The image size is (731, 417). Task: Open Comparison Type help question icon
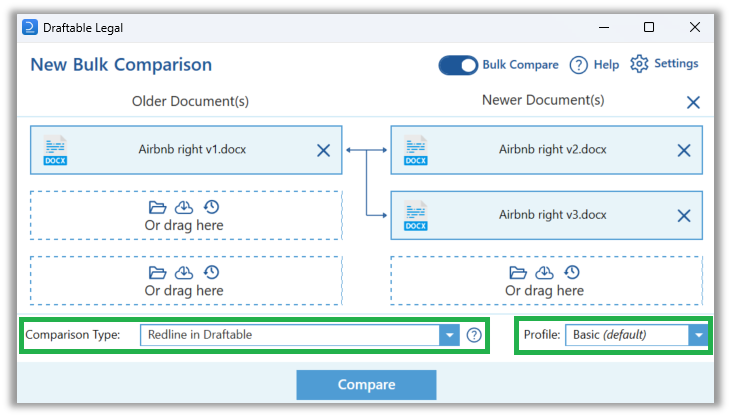[x=474, y=335]
